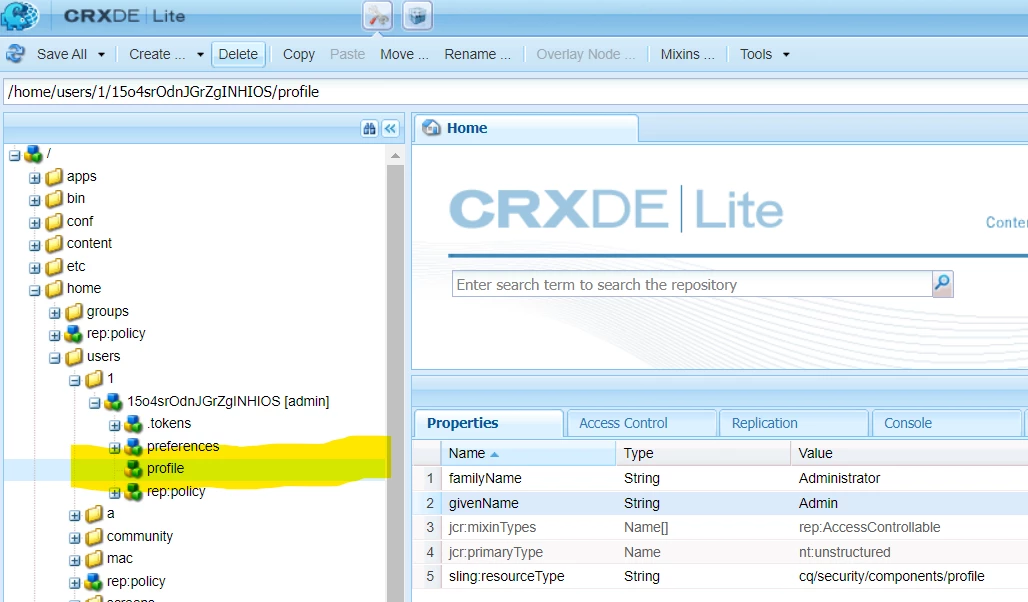Screen dimensions: 1028x602
Task: Sort by the Value column header
Action: [909, 453]
